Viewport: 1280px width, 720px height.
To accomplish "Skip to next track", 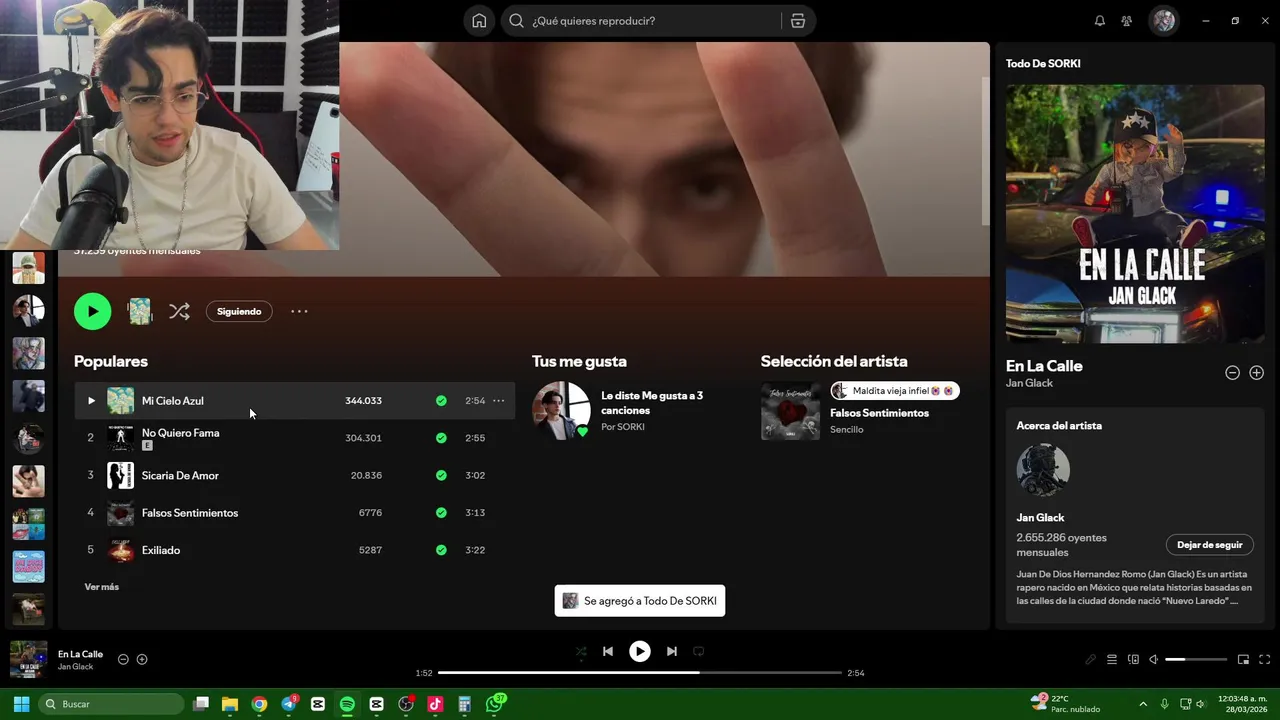I will pyautogui.click(x=672, y=651).
